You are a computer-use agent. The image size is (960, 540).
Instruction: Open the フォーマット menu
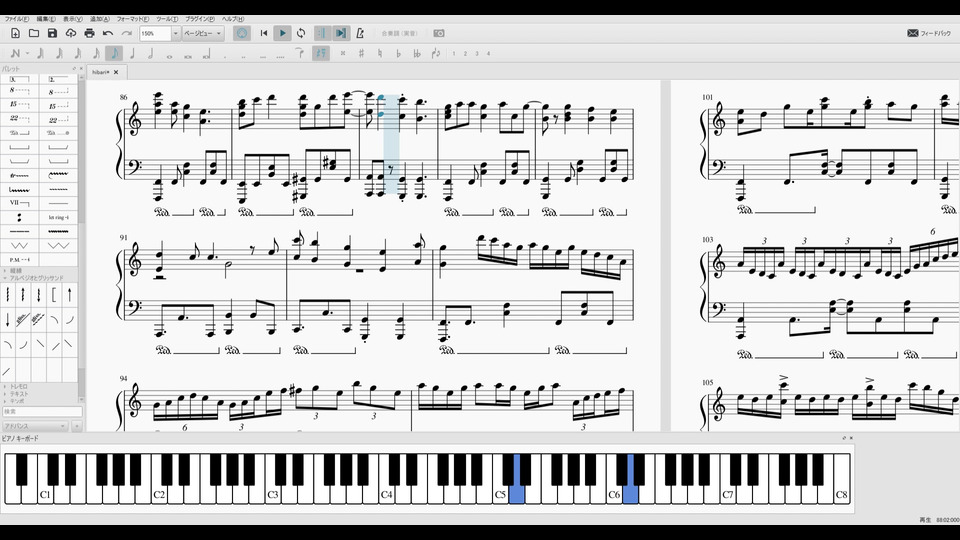pyautogui.click(x=133, y=19)
